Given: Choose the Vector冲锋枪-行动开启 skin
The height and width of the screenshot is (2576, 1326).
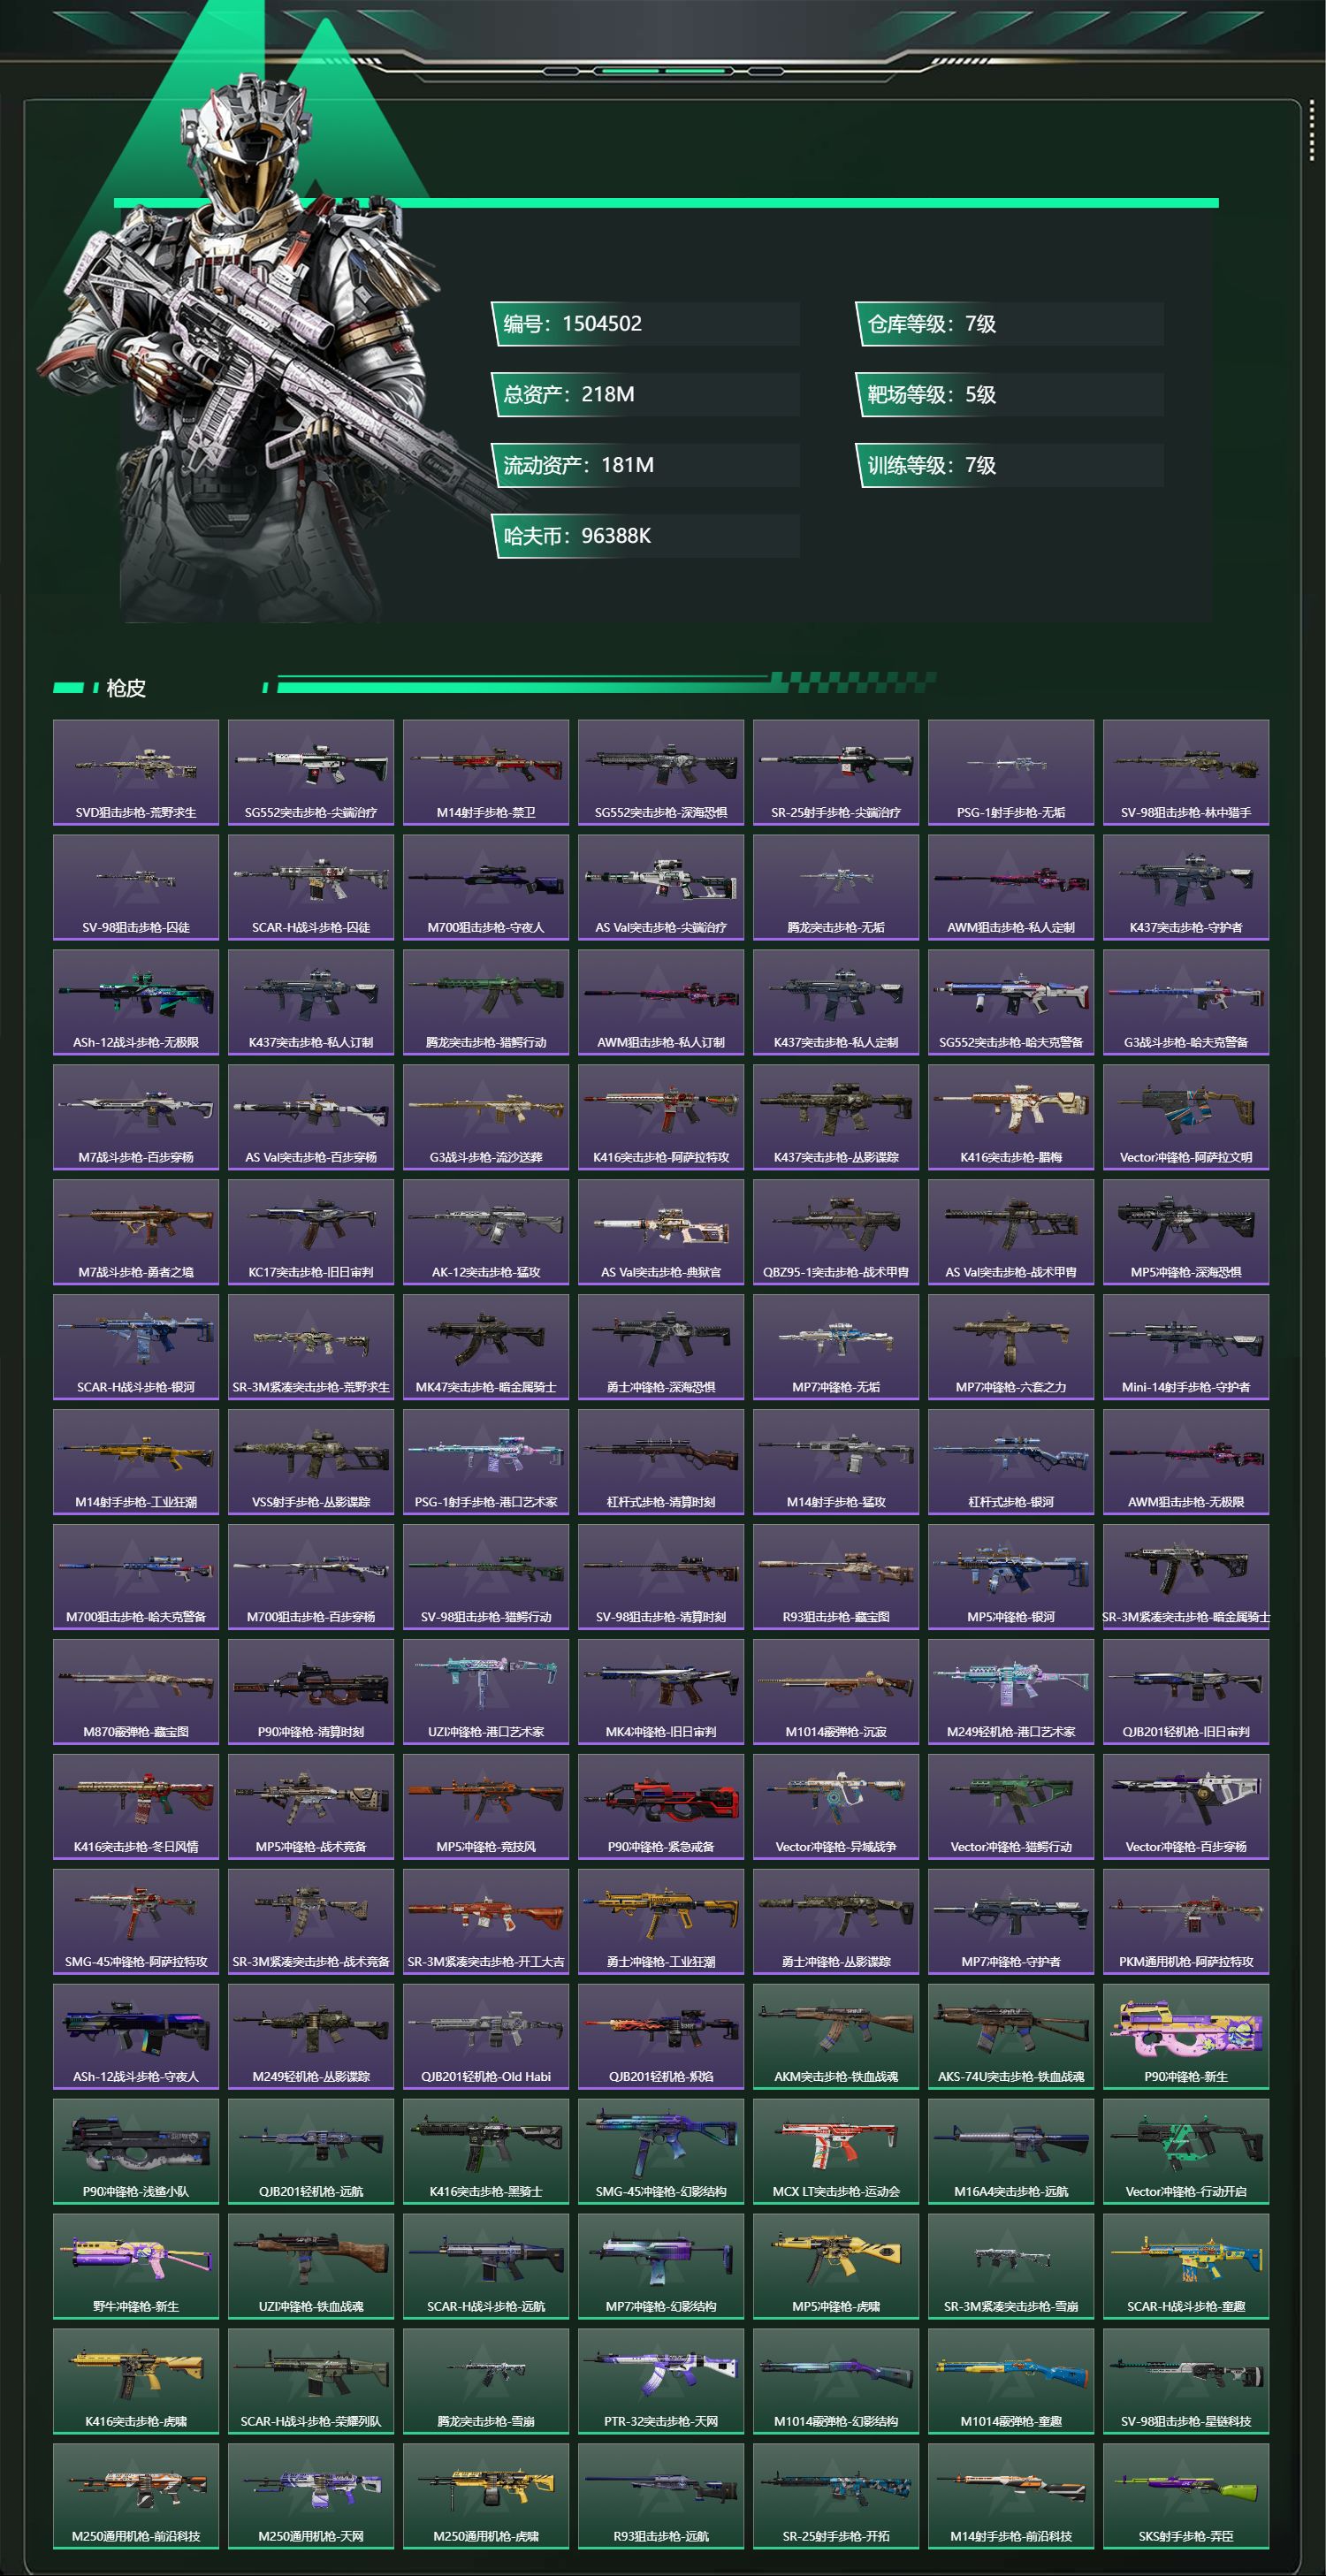Looking at the screenshot, I should [1186, 2151].
